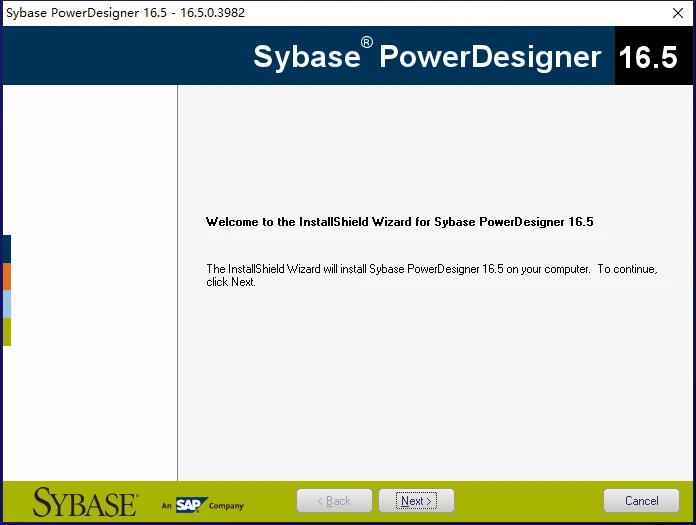Click the SAP company logo
The image size is (696, 525).
tap(191, 505)
